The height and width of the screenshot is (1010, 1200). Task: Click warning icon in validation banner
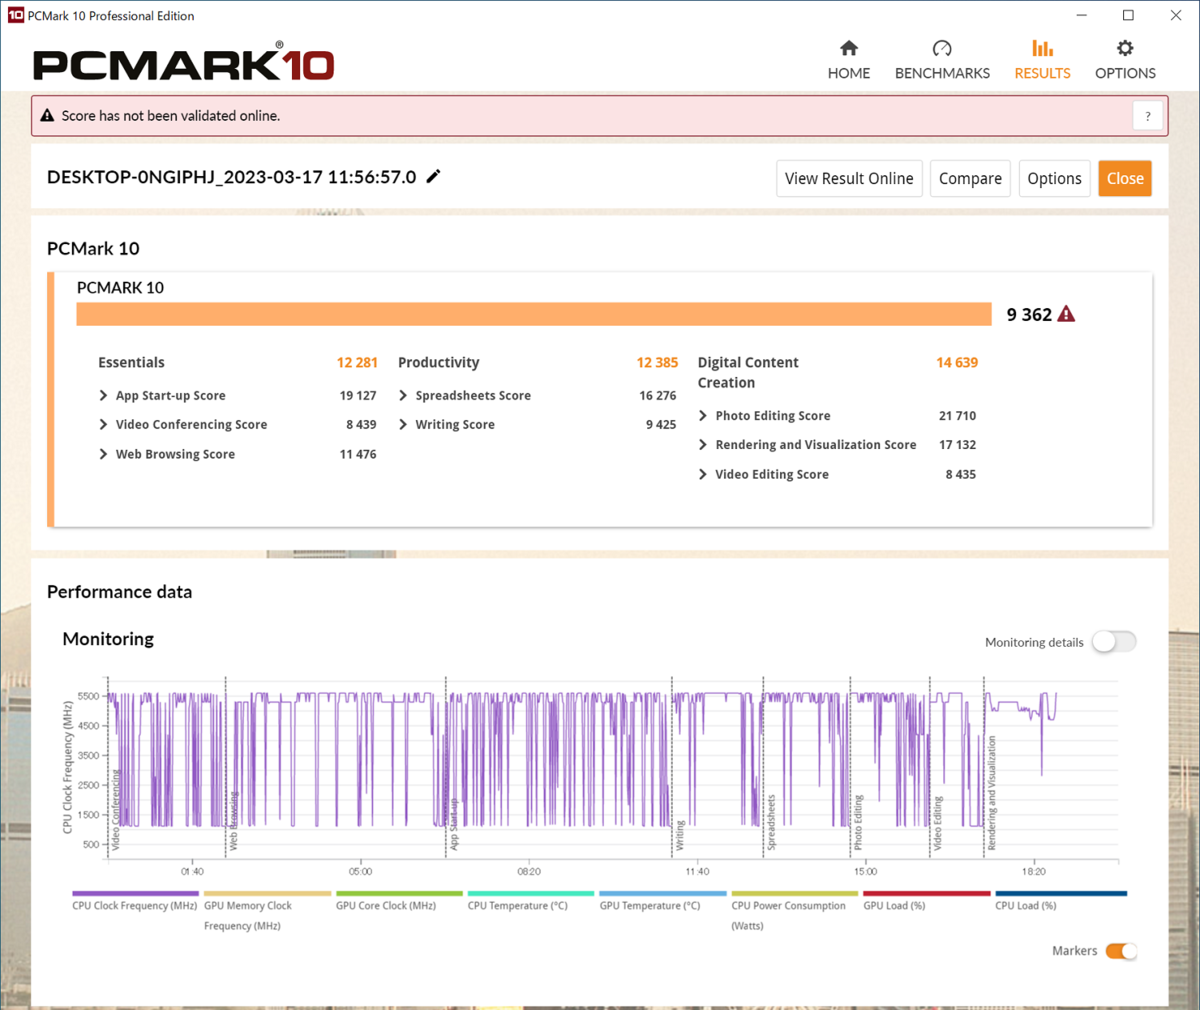(47, 116)
